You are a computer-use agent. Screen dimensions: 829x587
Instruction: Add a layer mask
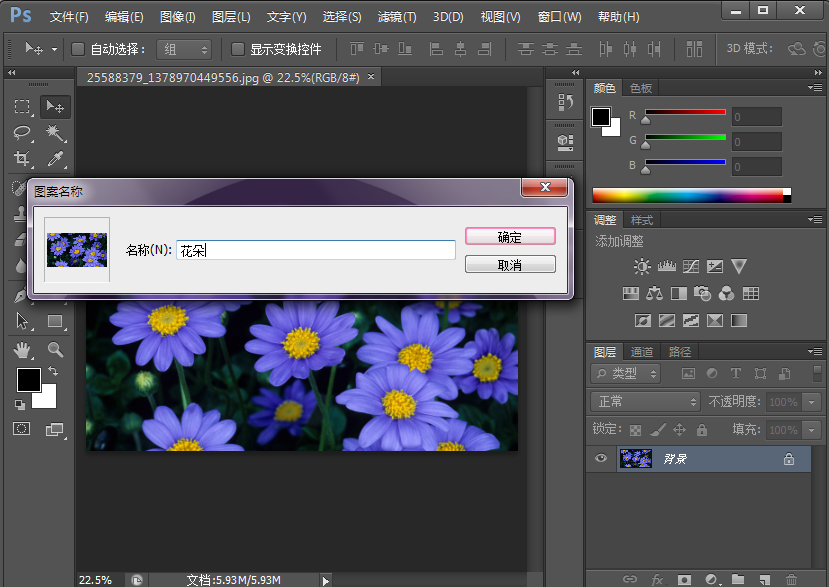pyautogui.click(x=684, y=580)
